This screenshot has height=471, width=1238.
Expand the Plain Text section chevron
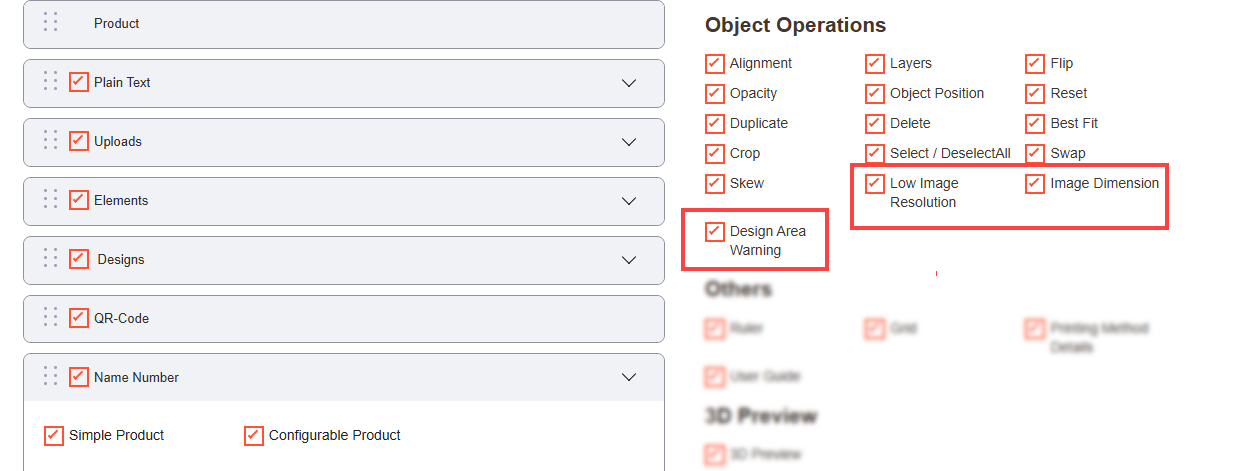click(x=629, y=83)
